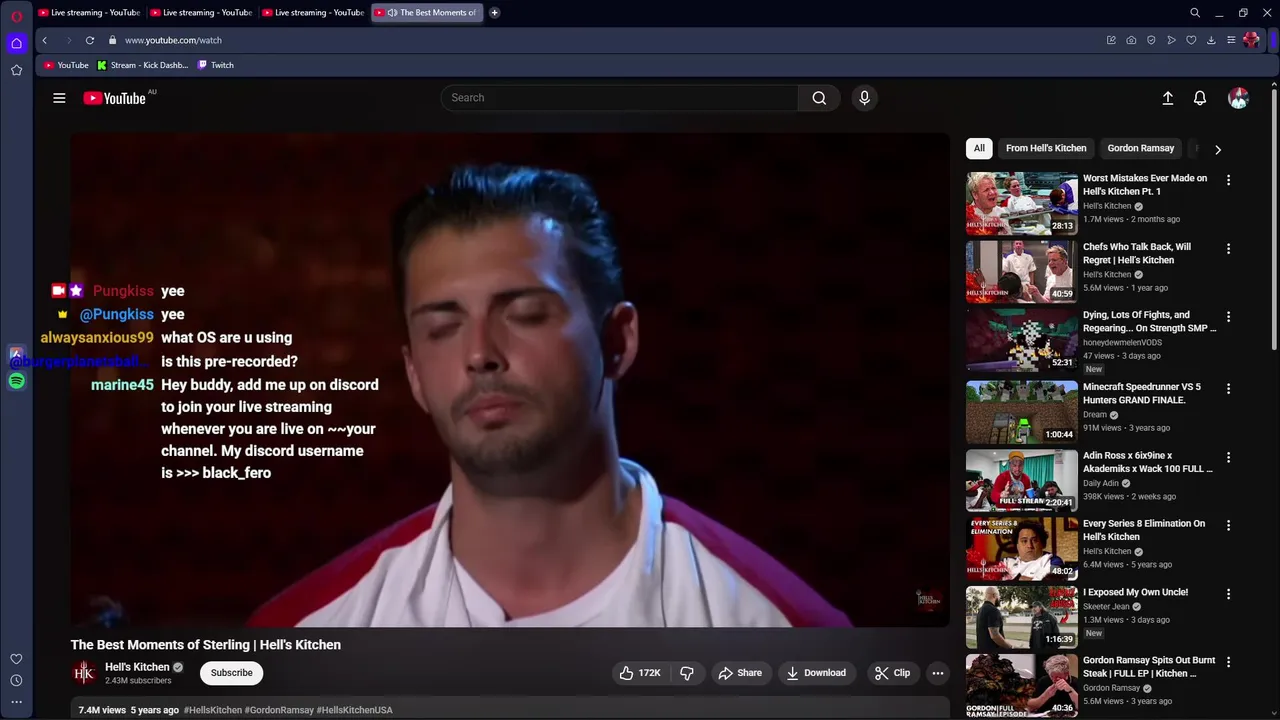Reload the page
The image size is (1280, 720).
pyautogui.click(x=90, y=40)
